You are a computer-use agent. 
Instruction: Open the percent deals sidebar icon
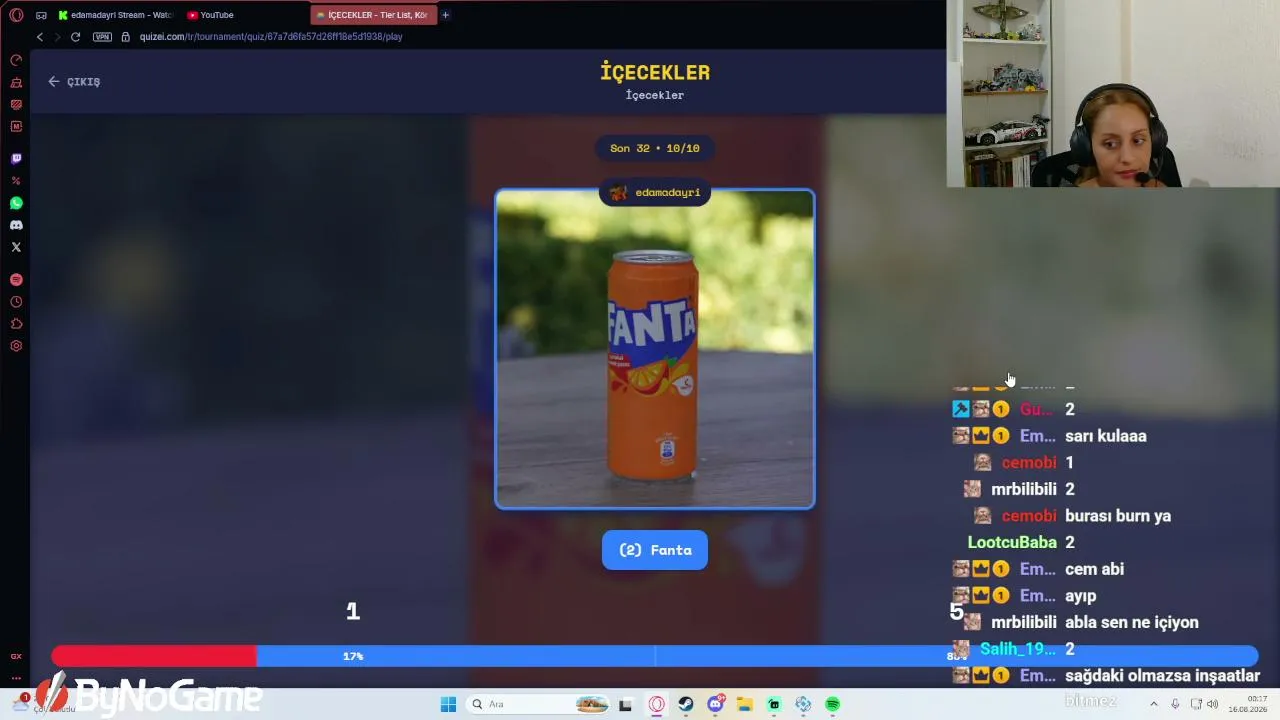pos(16,181)
